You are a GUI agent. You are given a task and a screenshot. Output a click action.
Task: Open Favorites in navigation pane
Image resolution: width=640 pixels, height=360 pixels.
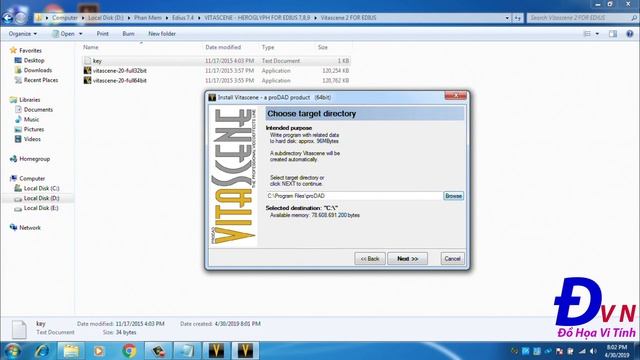pos(31,51)
